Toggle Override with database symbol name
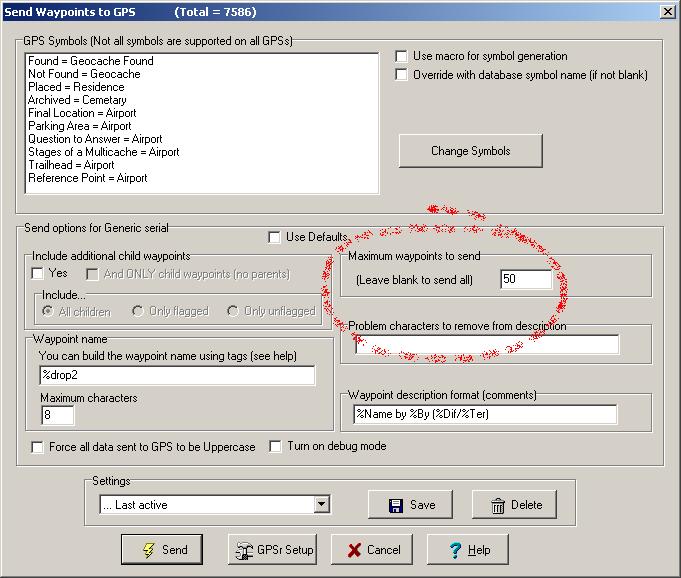Image resolution: width=681 pixels, height=578 pixels. pyautogui.click(x=402, y=75)
